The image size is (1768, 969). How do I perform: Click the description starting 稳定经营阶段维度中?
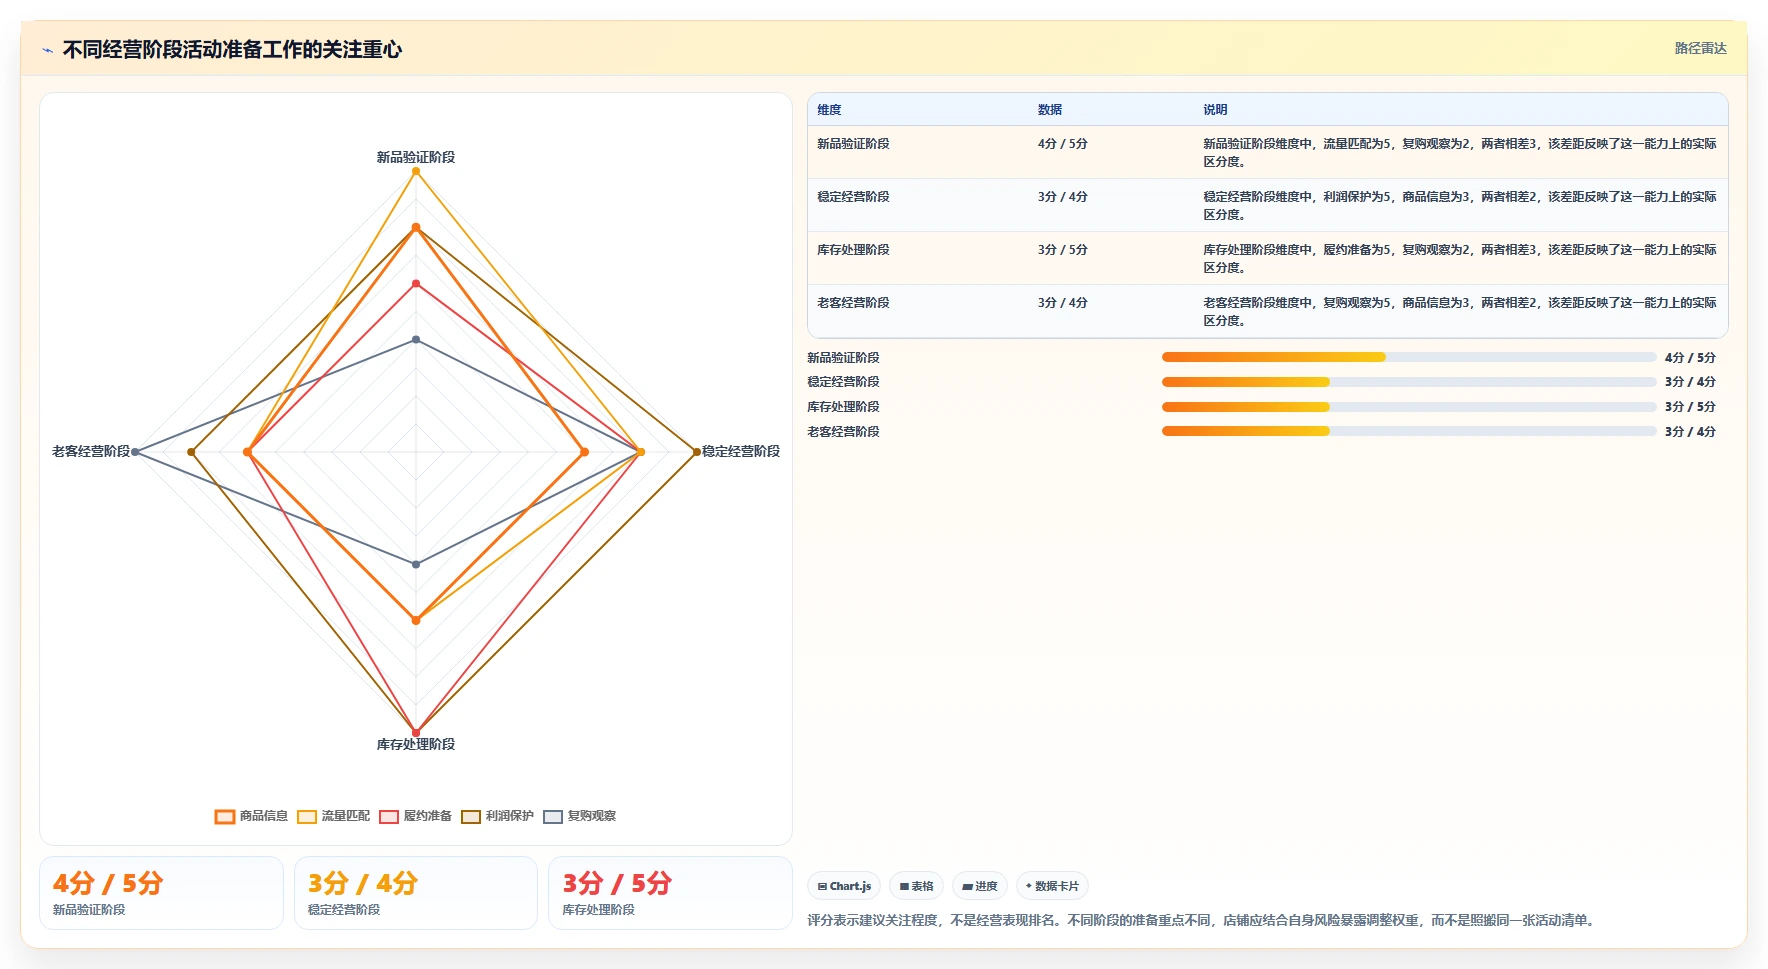(1460, 206)
